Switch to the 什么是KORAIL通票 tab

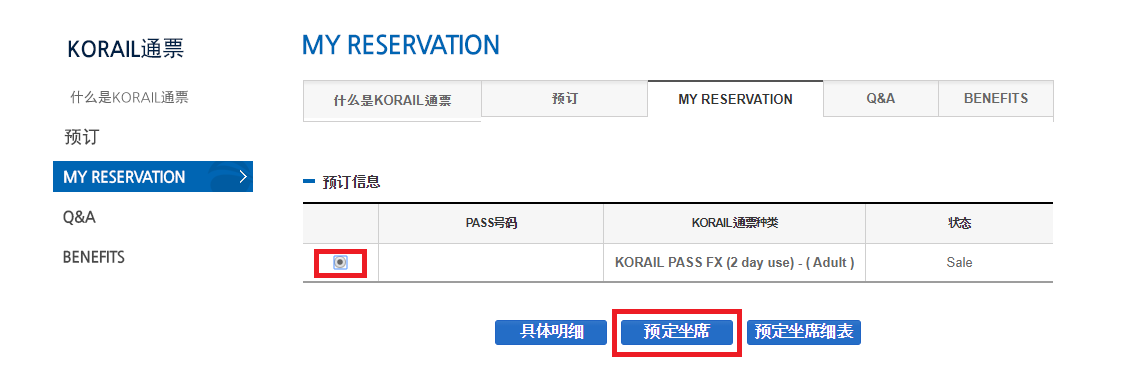point(392,101)
